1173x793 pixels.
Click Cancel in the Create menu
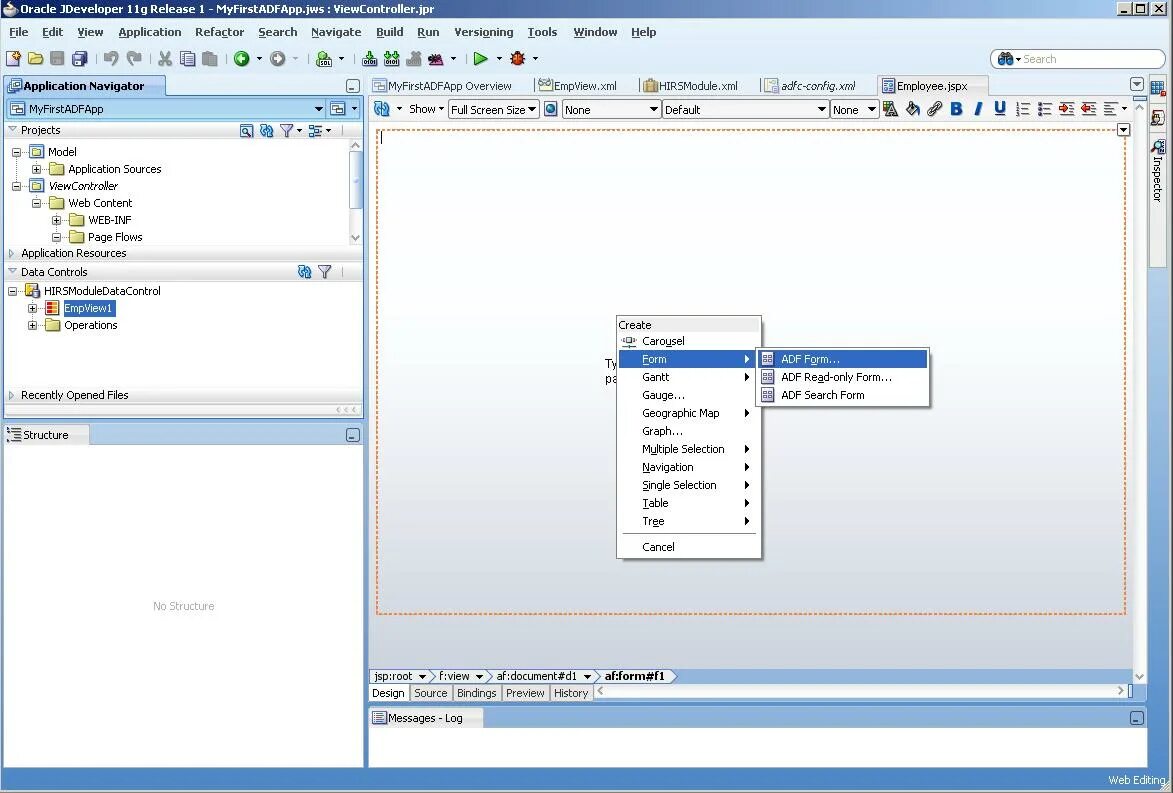tap(688, 547)
